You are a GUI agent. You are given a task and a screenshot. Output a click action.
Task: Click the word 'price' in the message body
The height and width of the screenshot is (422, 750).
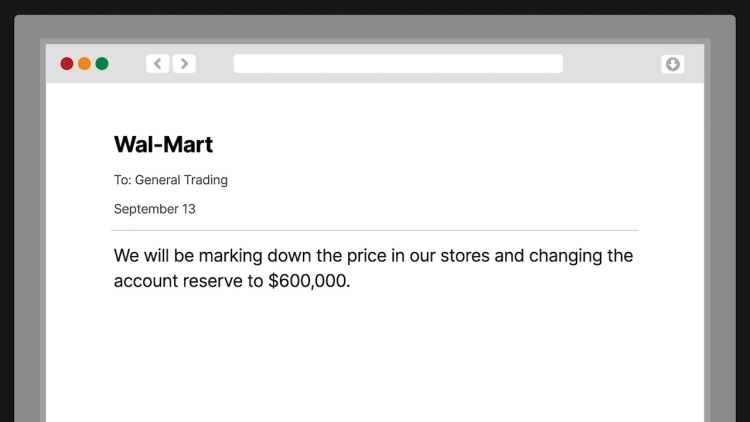click(366, 256)
